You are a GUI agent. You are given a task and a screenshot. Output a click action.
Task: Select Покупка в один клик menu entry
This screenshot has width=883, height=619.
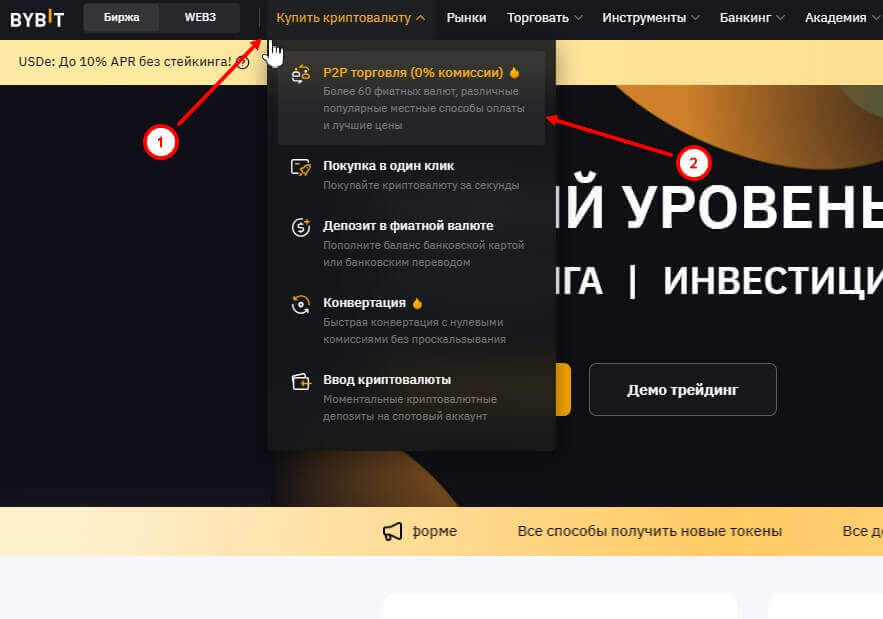[x=388, y=166]
